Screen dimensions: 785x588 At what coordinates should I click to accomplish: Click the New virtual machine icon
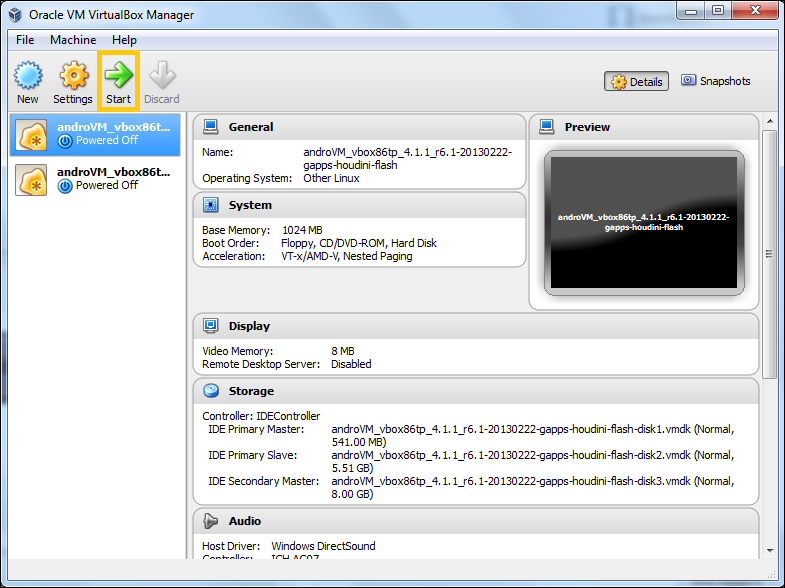pos(28,76)
